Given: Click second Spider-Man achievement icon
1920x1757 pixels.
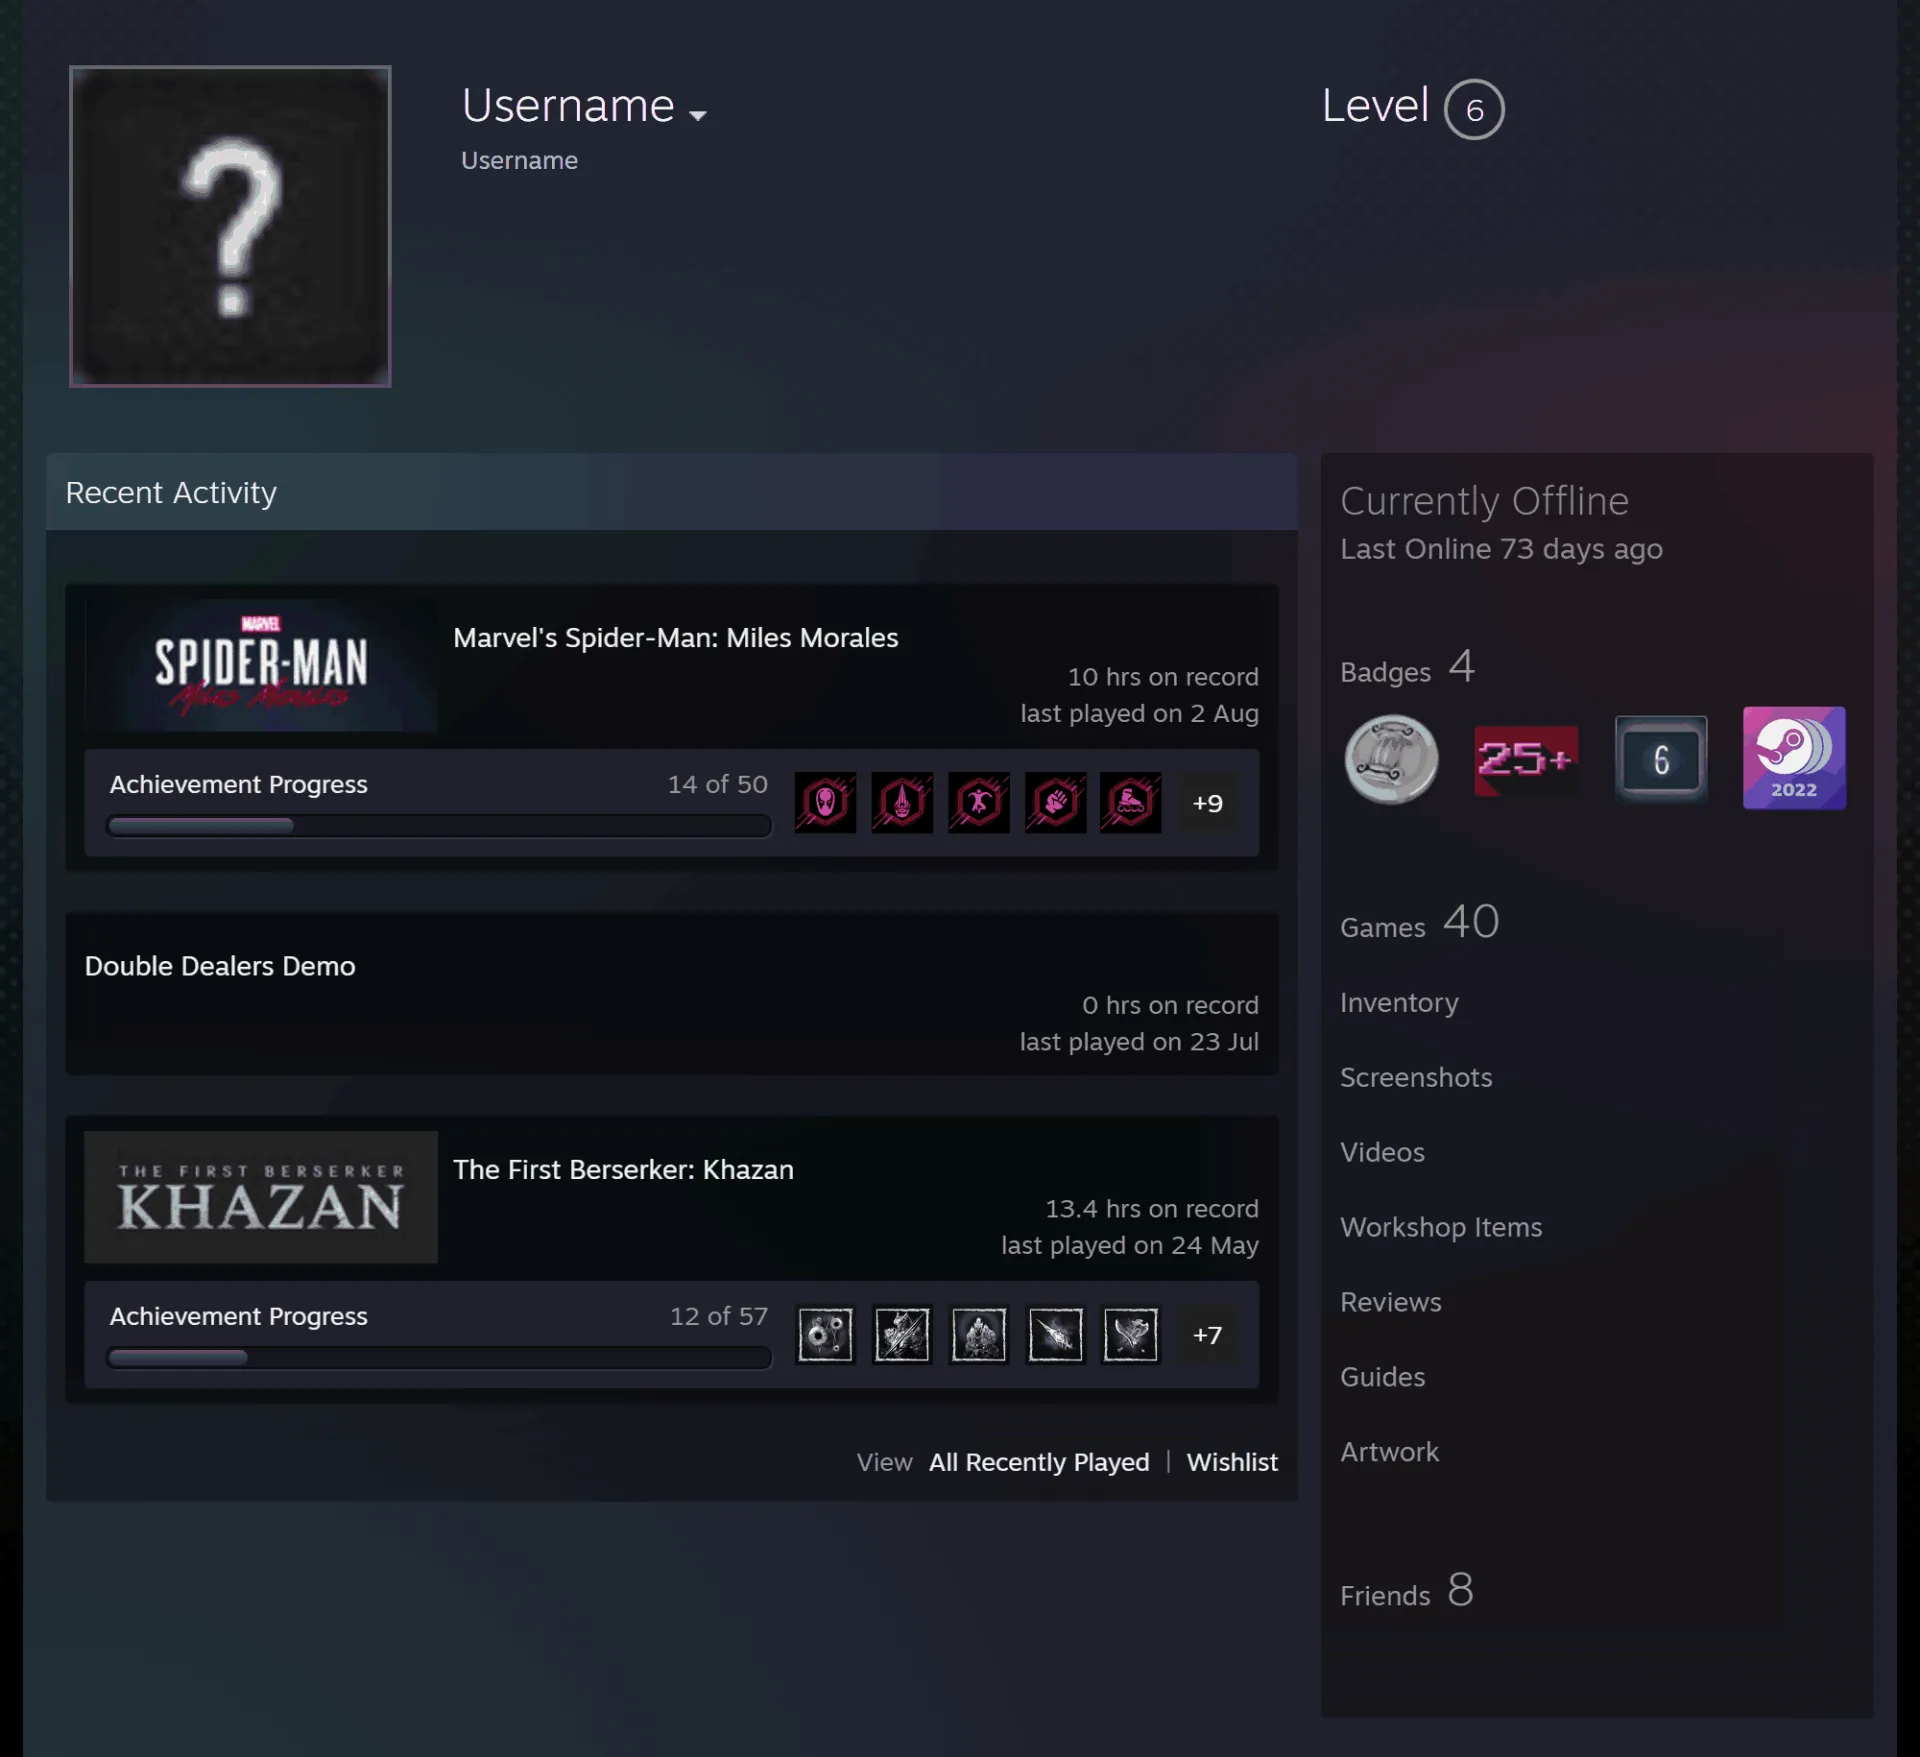Looking at the screenshot, I should 902,802.
